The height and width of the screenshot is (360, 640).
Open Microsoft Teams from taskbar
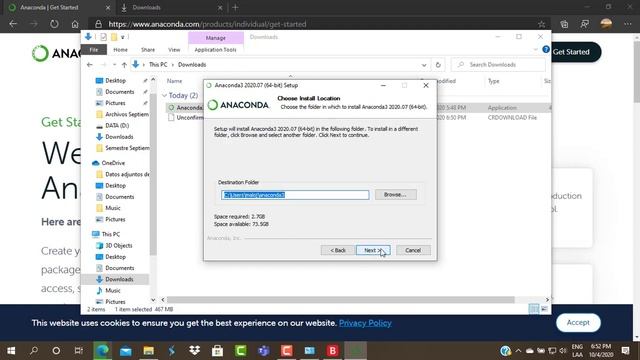coord(263,351)
